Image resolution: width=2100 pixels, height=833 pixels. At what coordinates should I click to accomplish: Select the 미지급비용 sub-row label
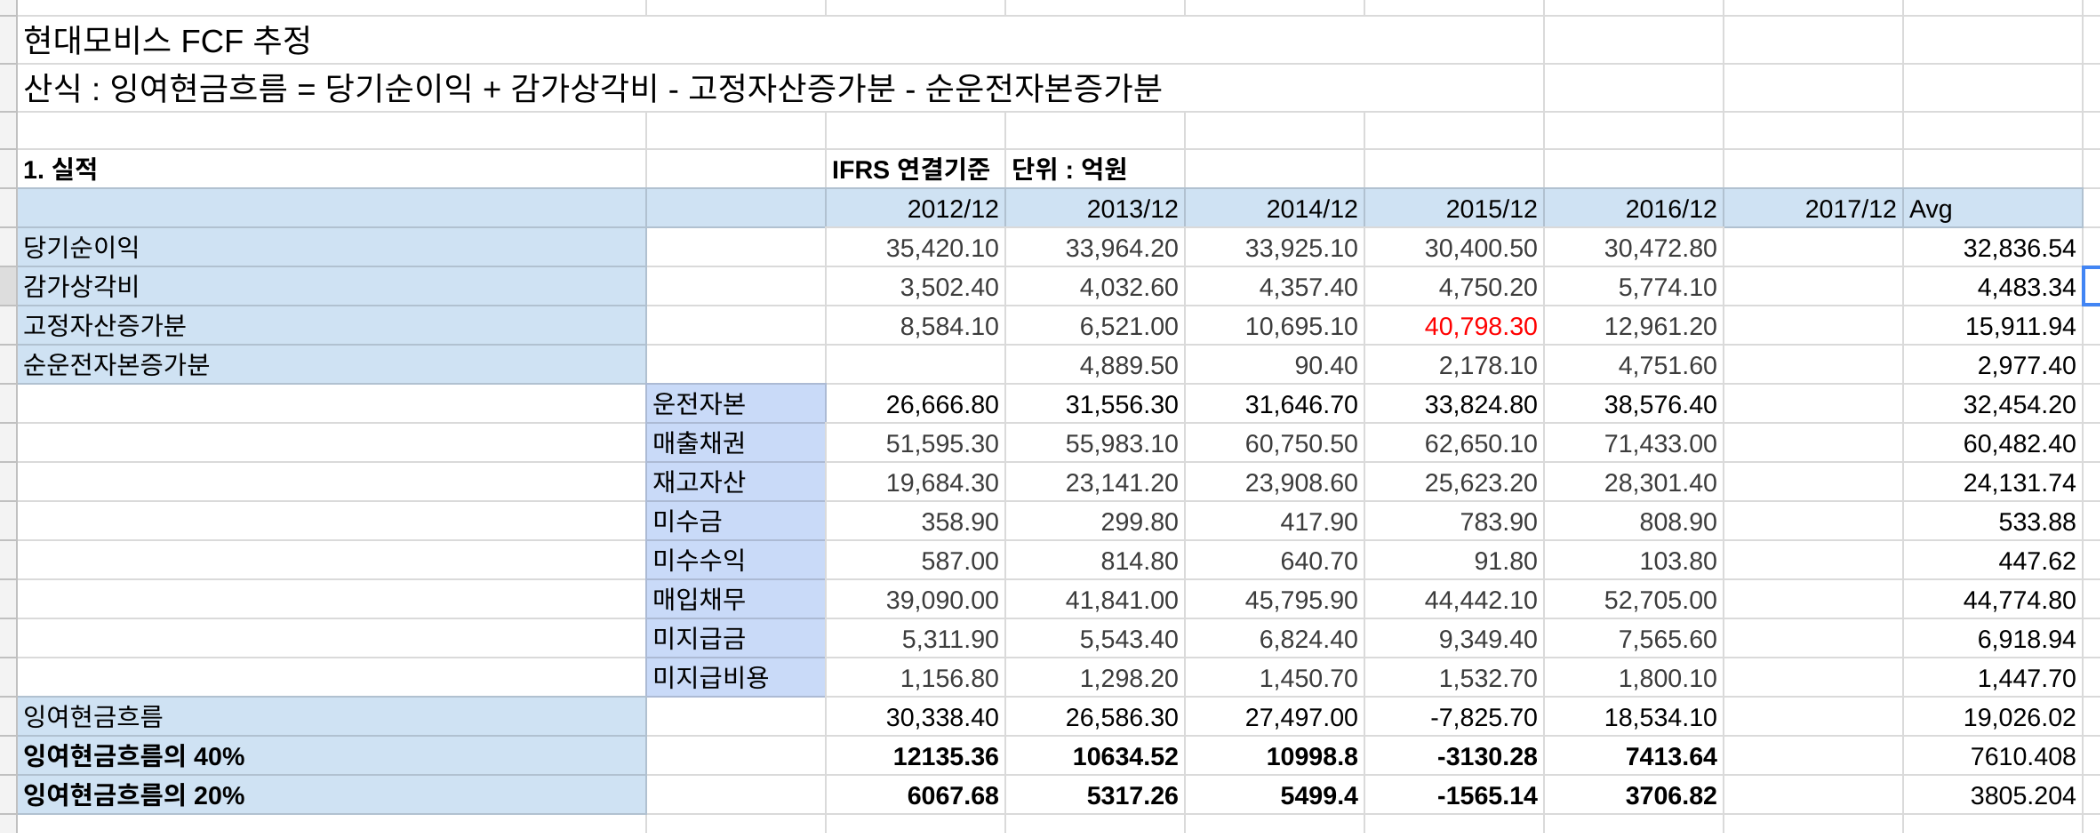click(x=736, y=677)
